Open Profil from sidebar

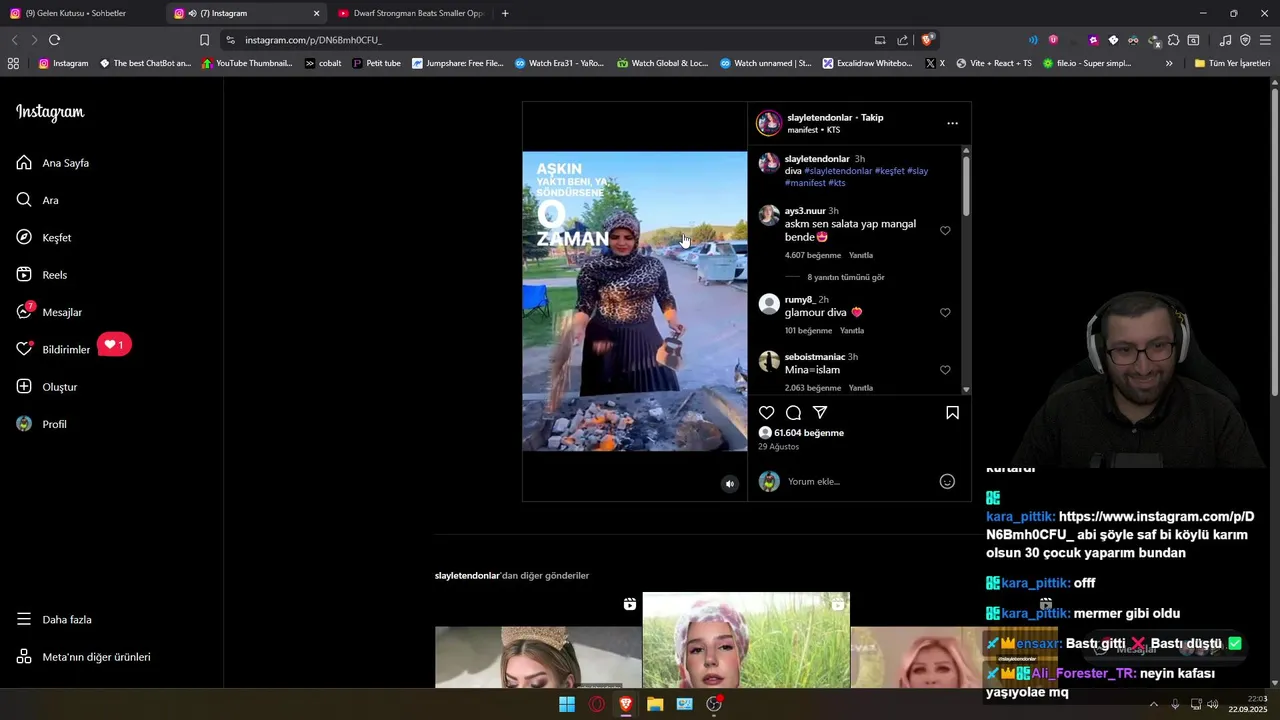pos(41,424)
